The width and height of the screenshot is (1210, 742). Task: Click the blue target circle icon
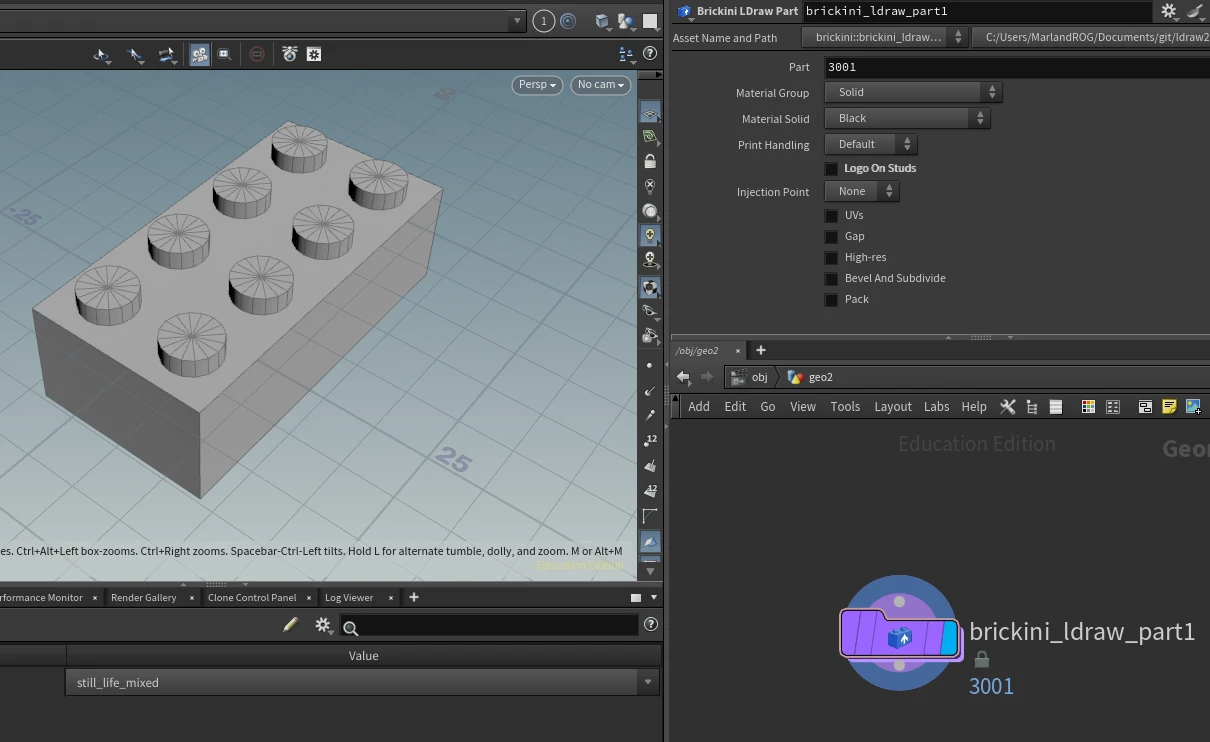click(x=568, y=21)
